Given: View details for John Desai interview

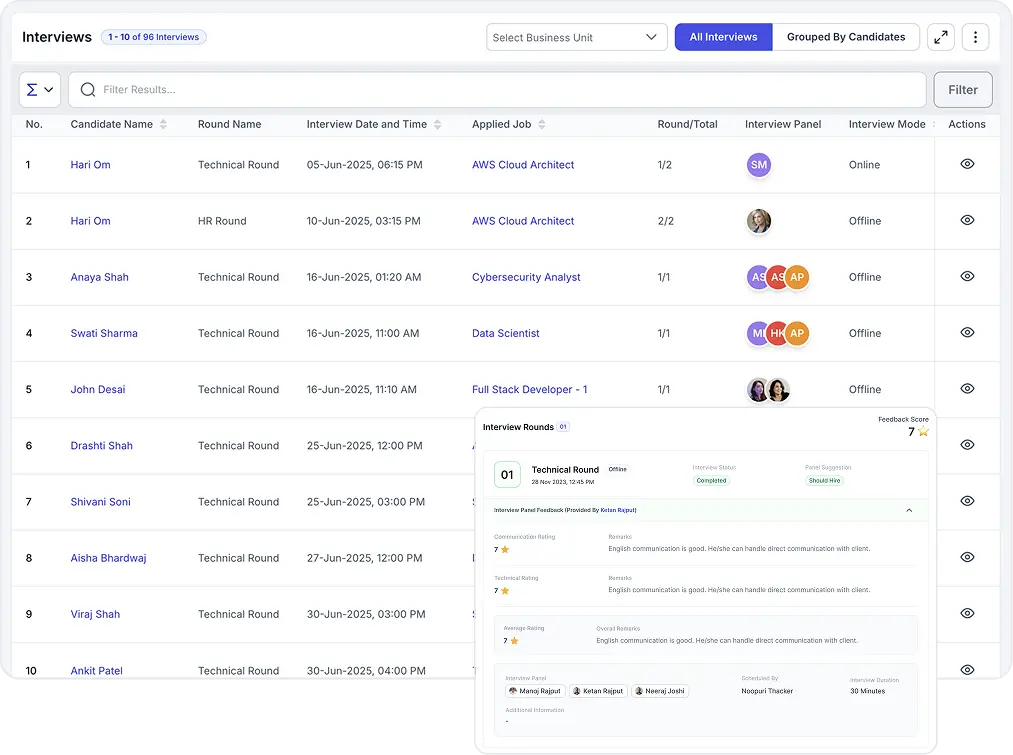Looking at the screenshot, I should (966, 389).
